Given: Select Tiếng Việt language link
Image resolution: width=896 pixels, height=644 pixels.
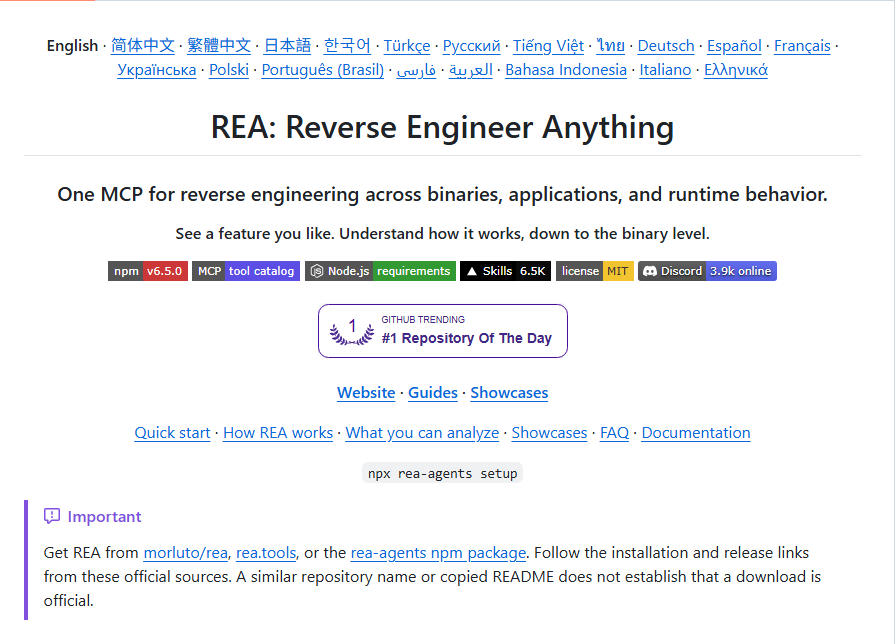Looking at the screenshot, I should [548, 46].
